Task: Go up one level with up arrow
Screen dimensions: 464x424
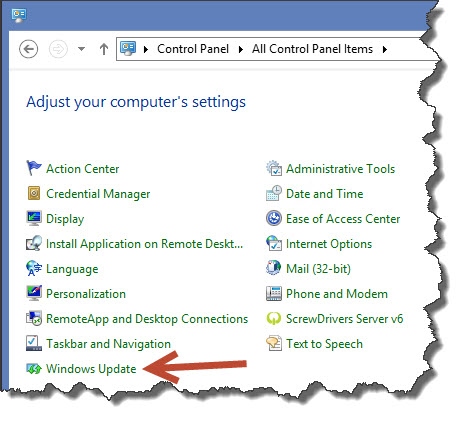Action: coord(104,49)
